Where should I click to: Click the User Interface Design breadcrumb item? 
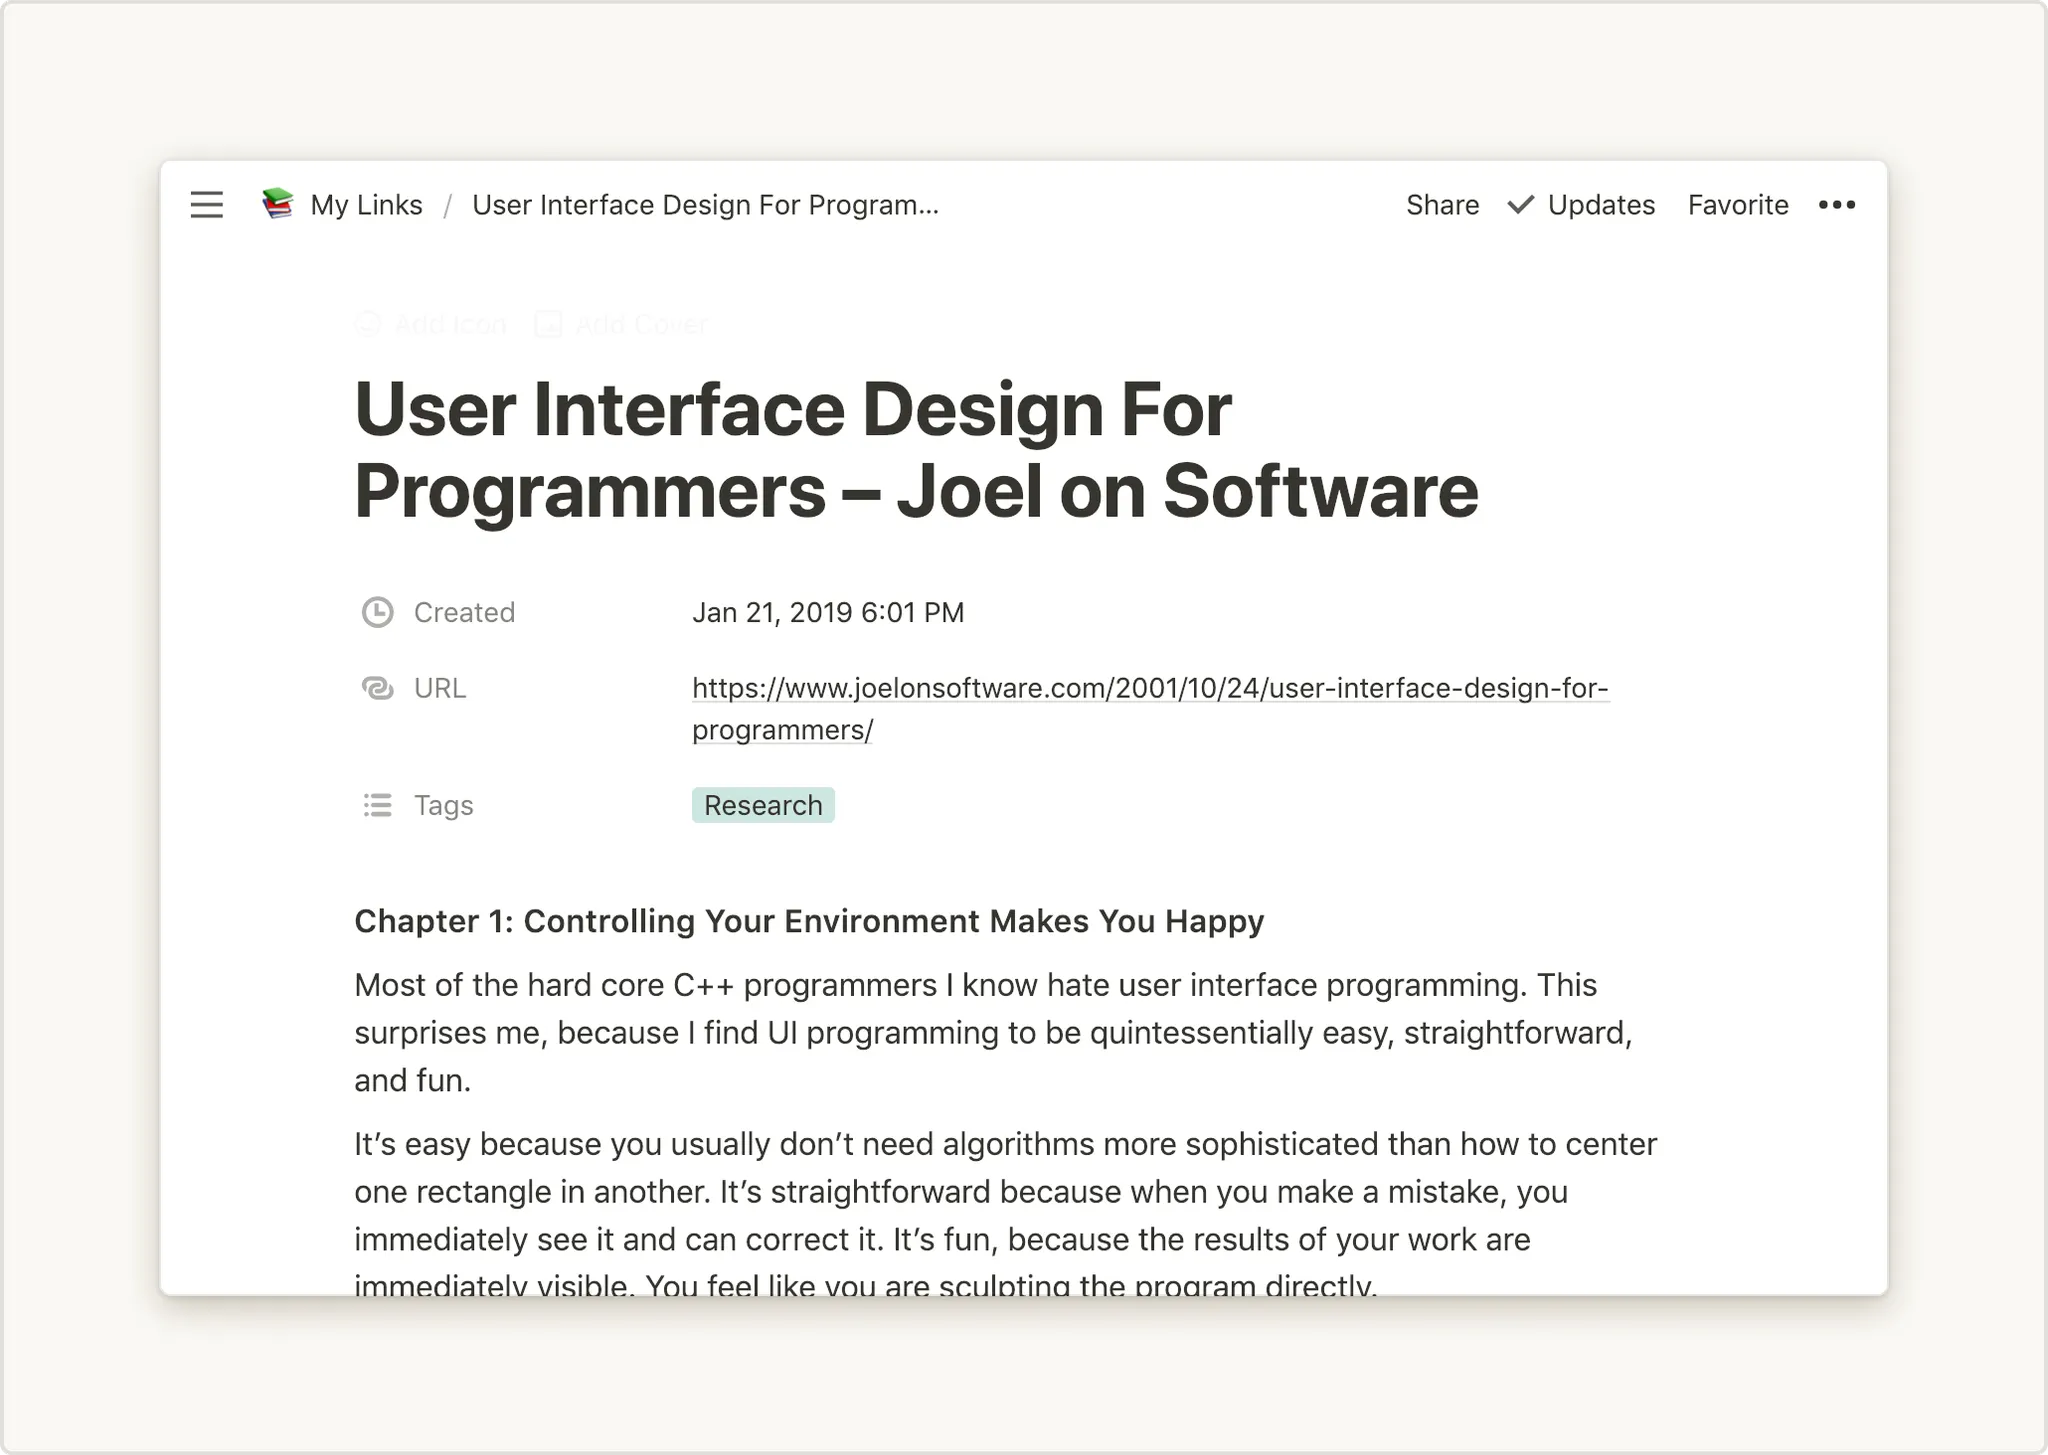705,205
